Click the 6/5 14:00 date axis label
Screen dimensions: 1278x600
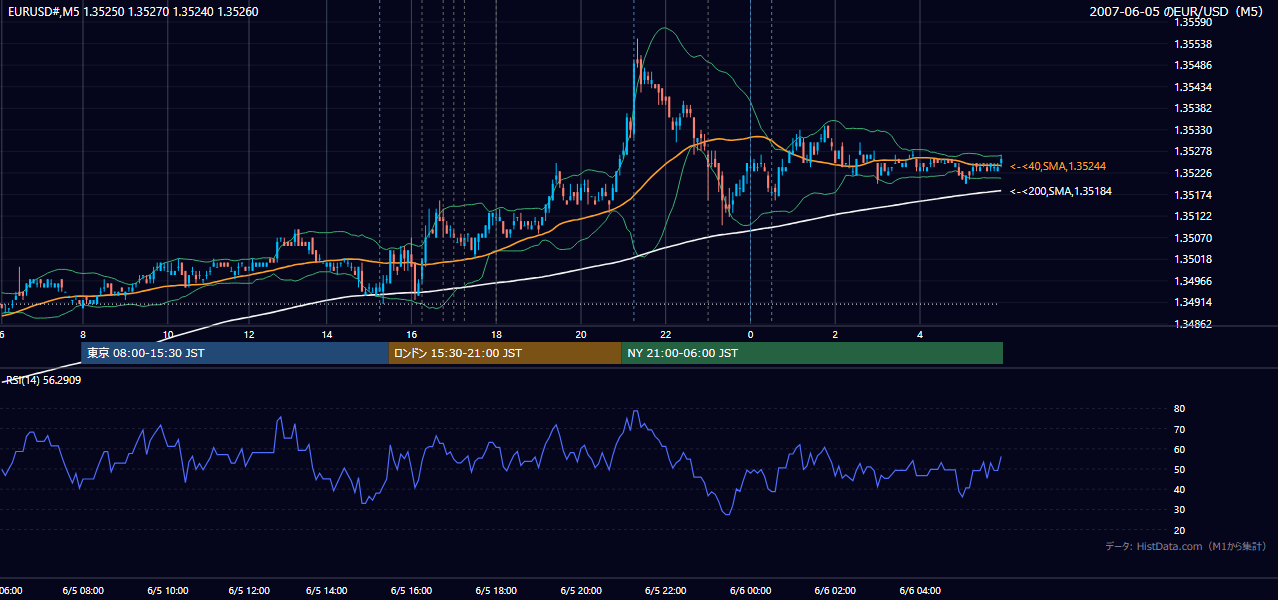click(x=327, y=591)
